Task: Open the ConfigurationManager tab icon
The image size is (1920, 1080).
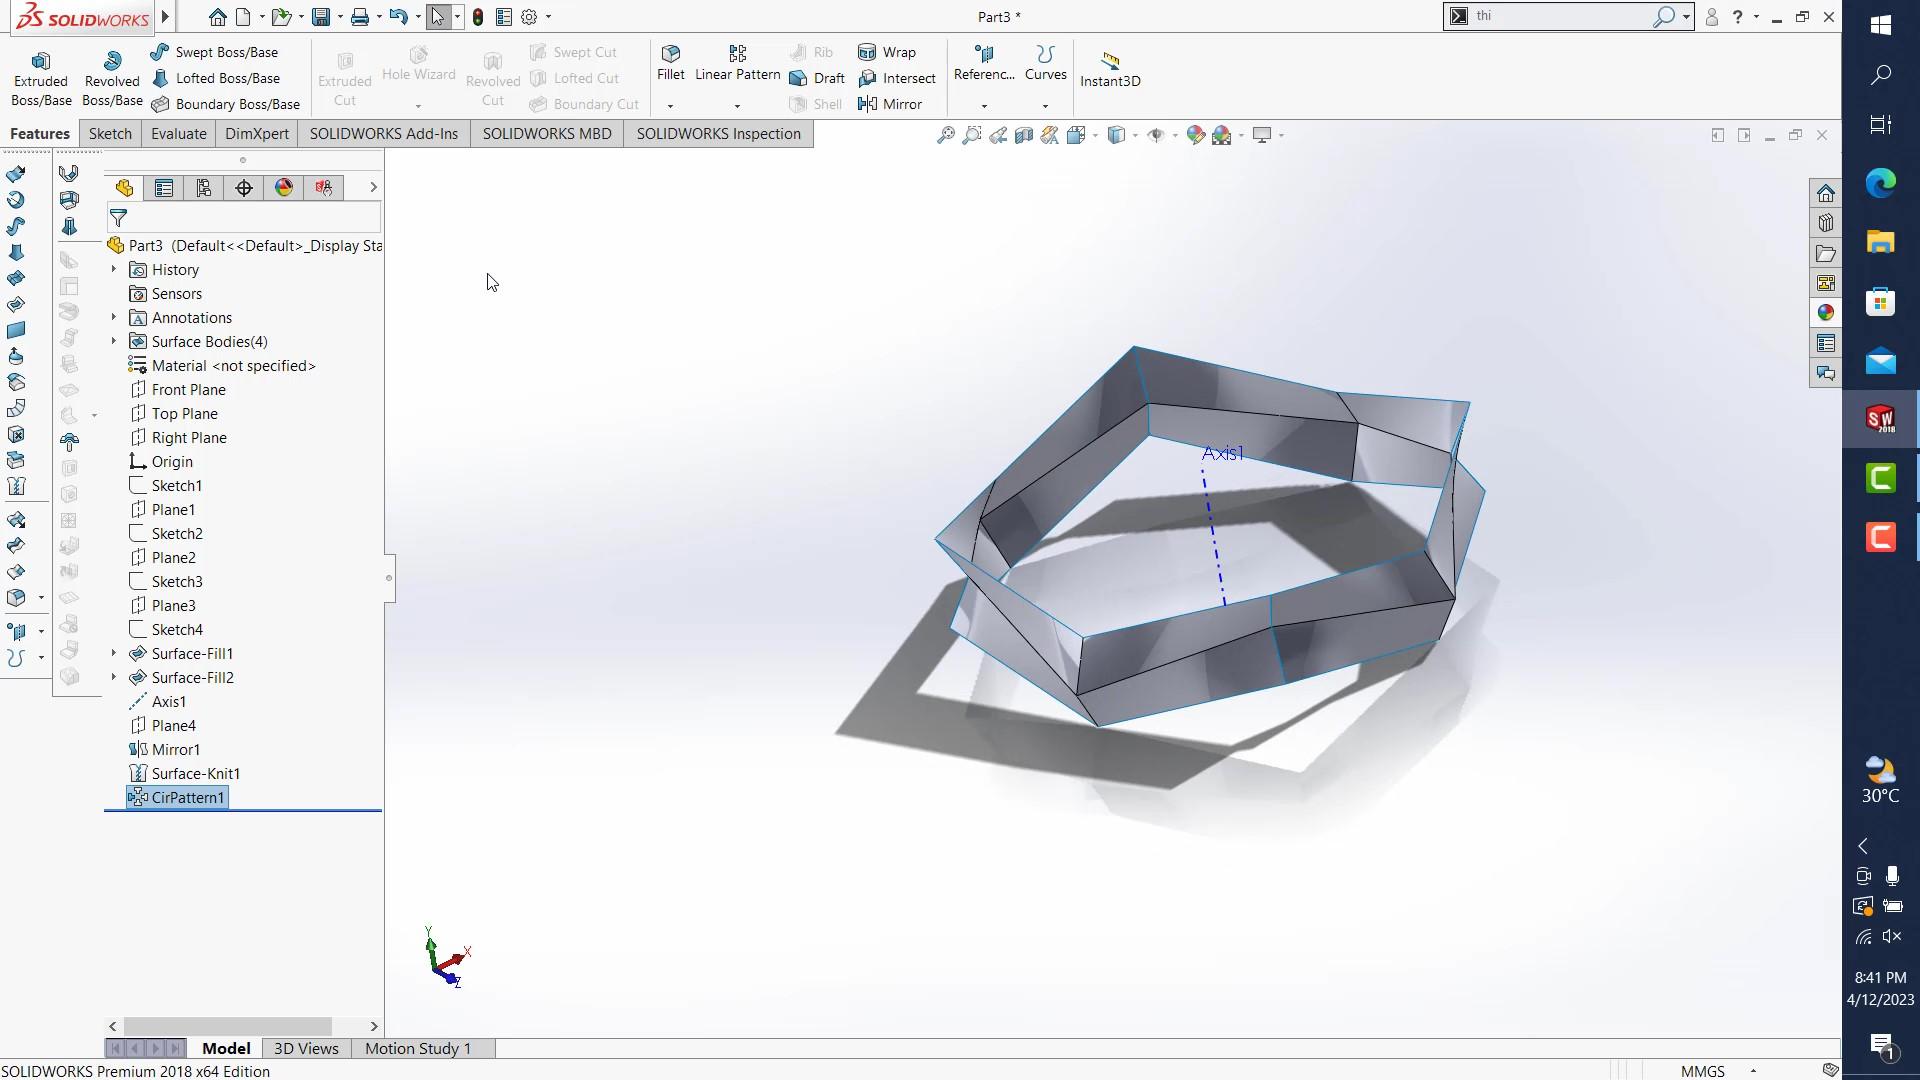Action: pos(204,188)
